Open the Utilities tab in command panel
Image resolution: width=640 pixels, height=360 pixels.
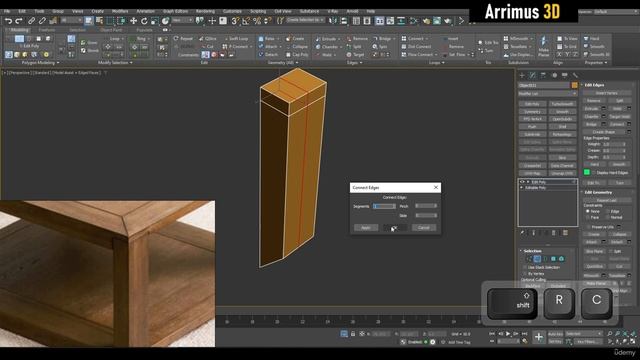click(575, 76)
